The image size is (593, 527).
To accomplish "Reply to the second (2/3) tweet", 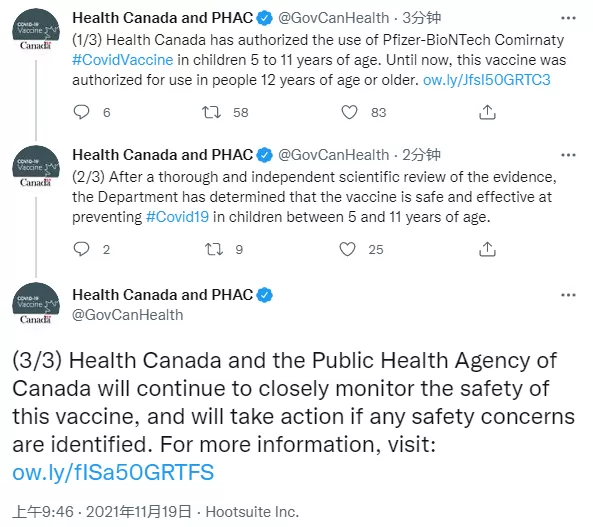I will point(81,249).
